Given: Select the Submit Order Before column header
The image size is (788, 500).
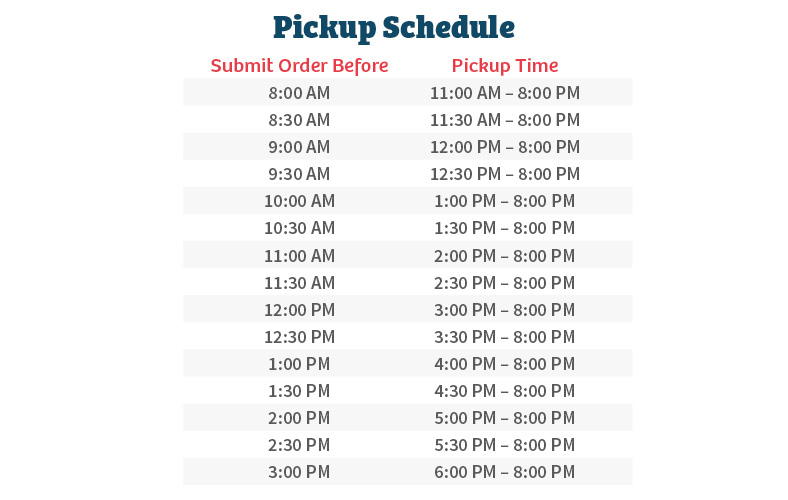Looking at the screenshot, I should click(299, 66).
